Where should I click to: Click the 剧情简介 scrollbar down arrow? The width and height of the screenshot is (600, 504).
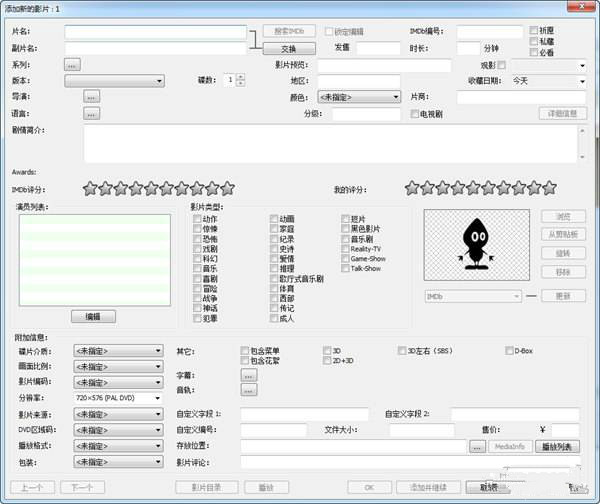coord(582,157)
